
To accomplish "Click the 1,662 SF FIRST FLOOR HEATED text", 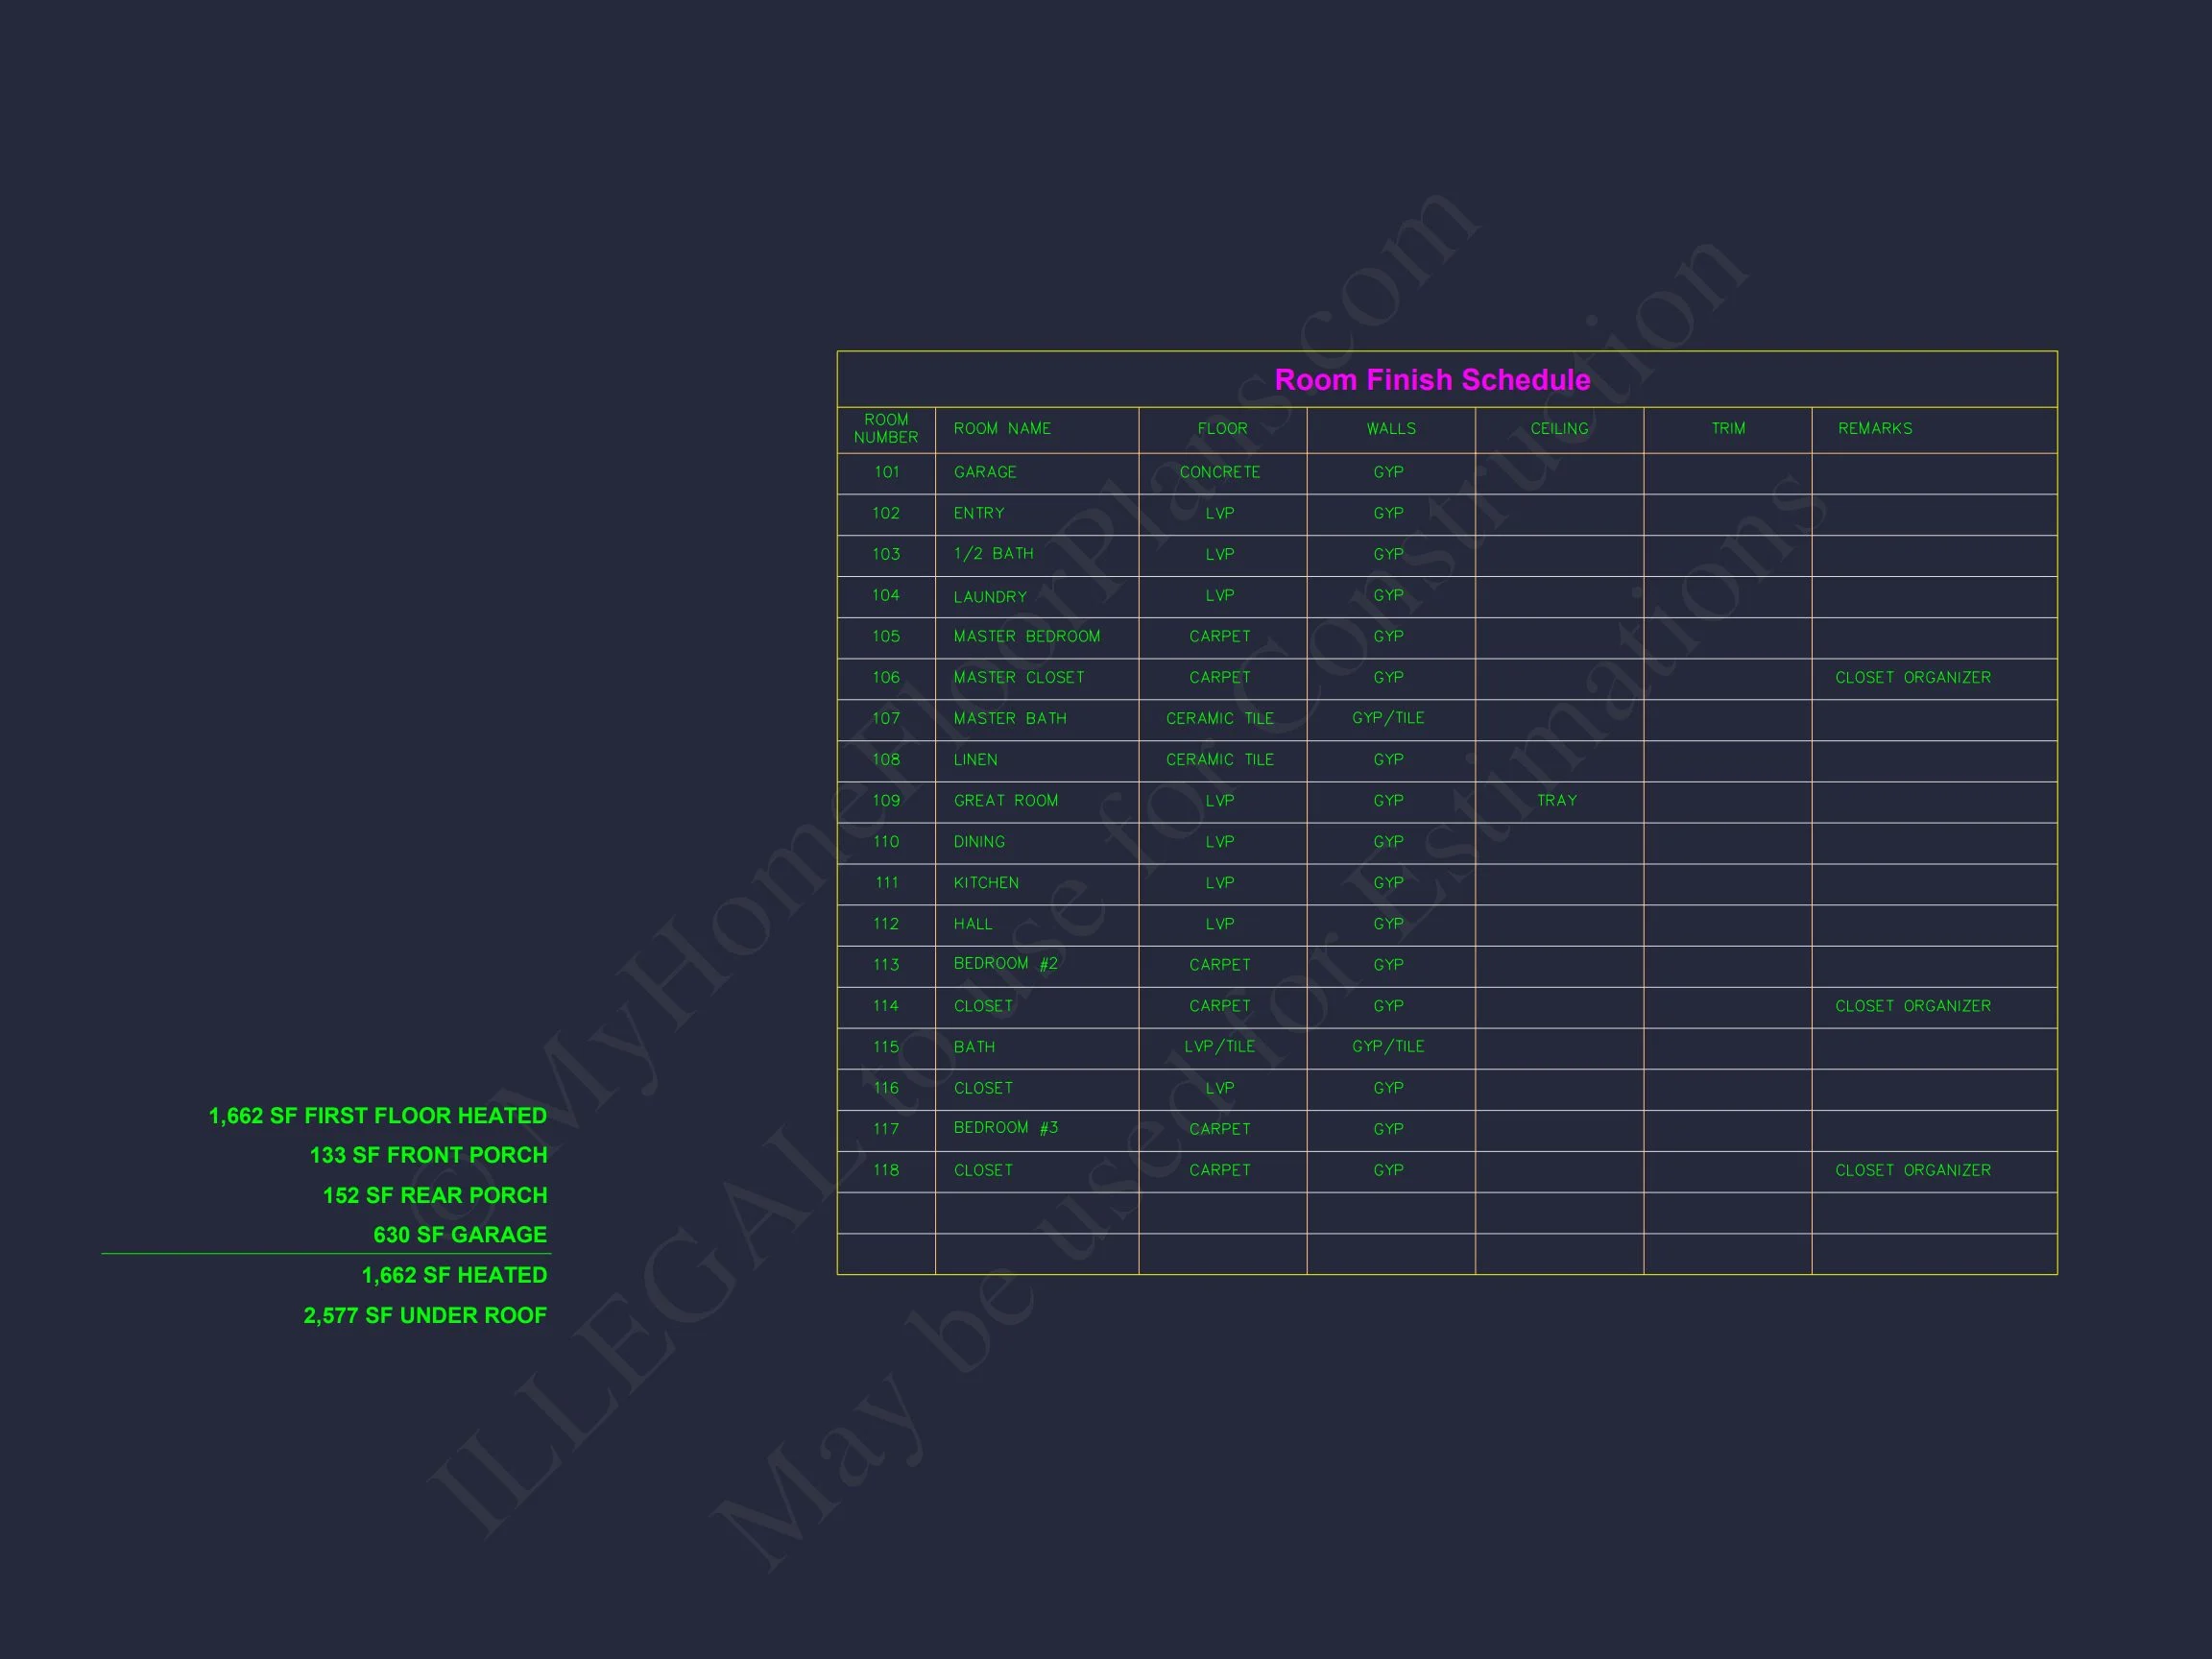I will click(x=377, y=1116).
